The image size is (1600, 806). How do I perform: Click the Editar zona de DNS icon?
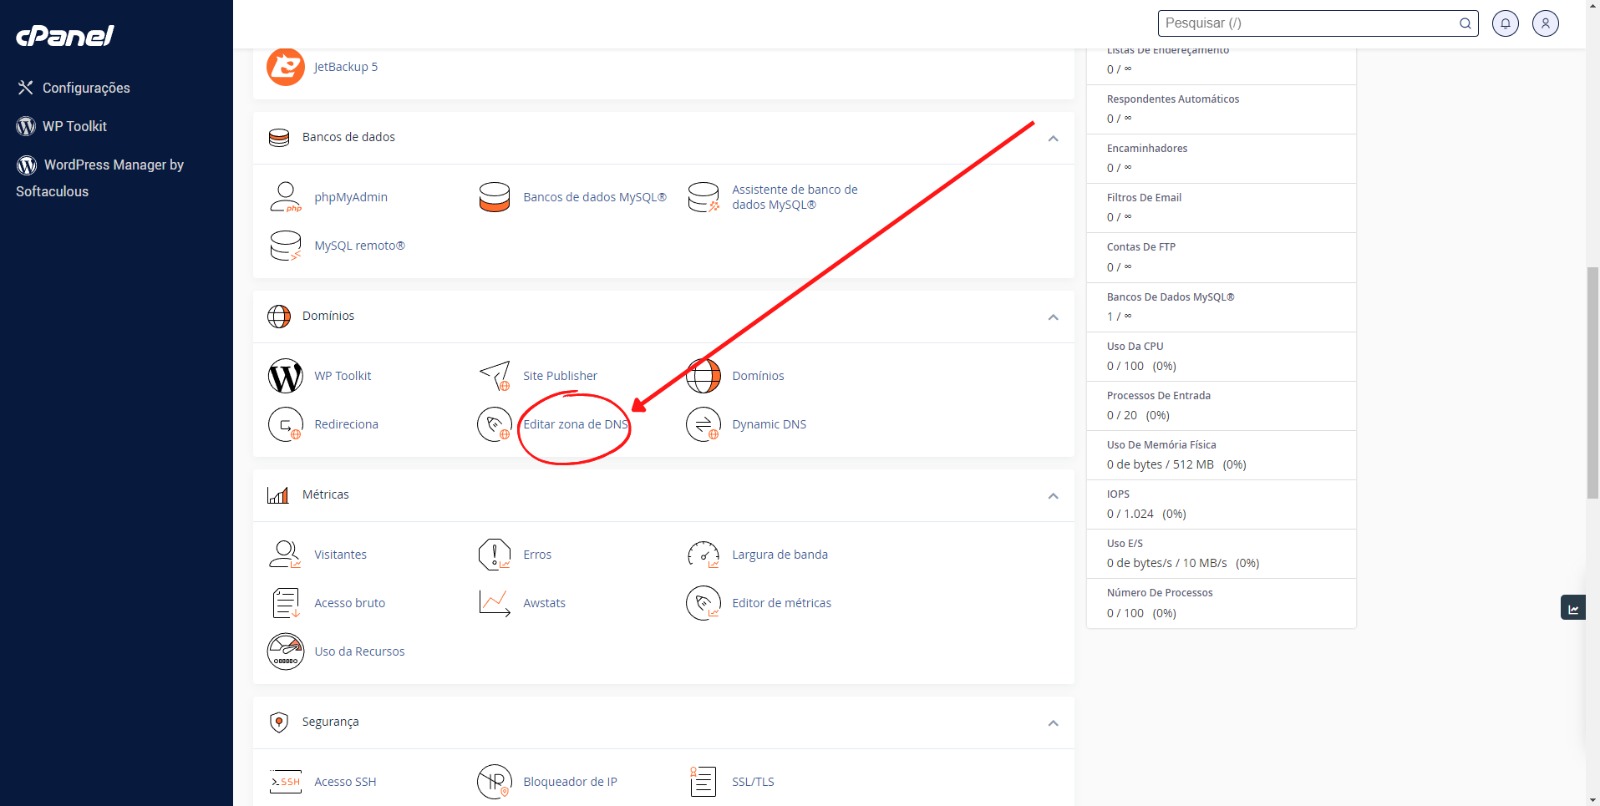coord(494,424)
